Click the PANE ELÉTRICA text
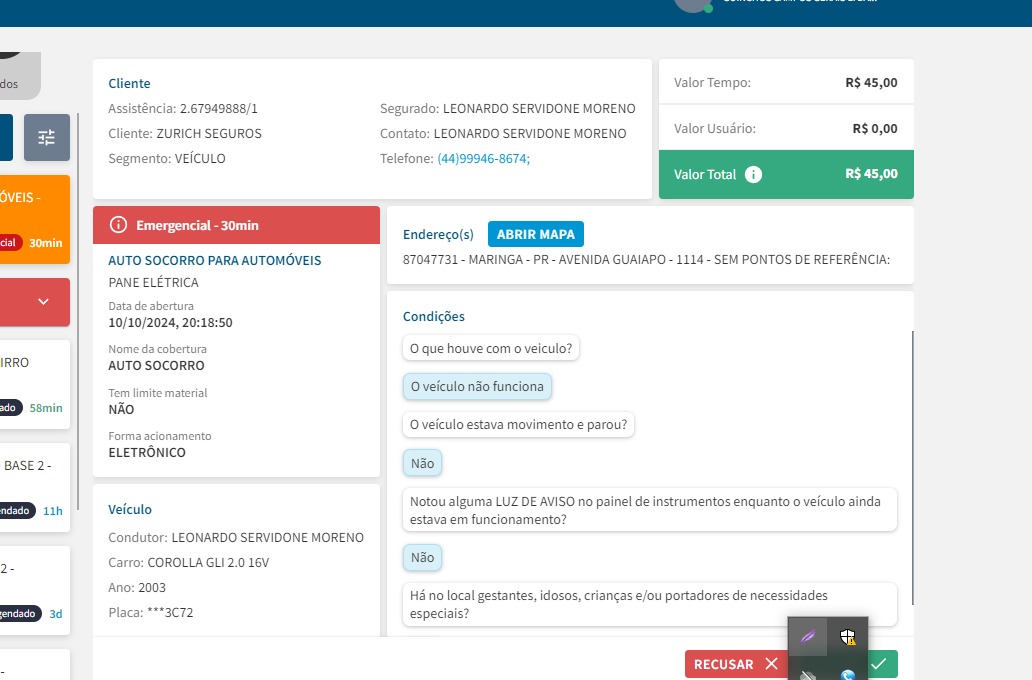Viewport: 1032px width, 680px height. pos(153,282)
